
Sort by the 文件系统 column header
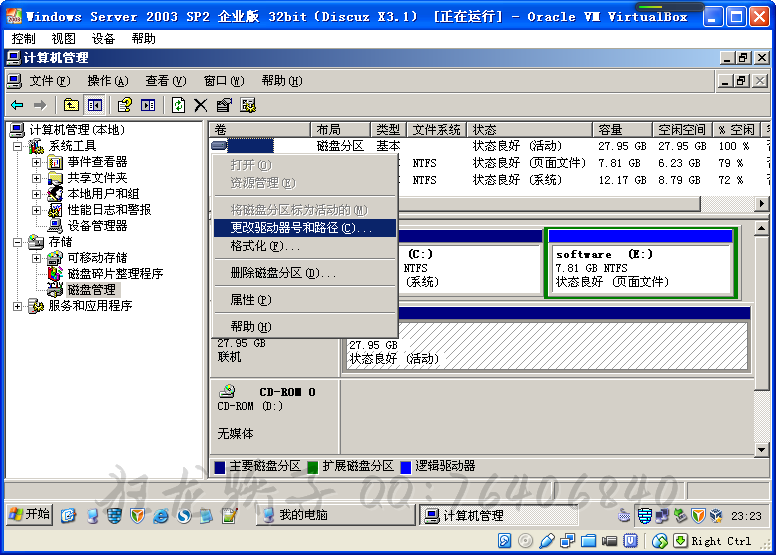point(436,130)
